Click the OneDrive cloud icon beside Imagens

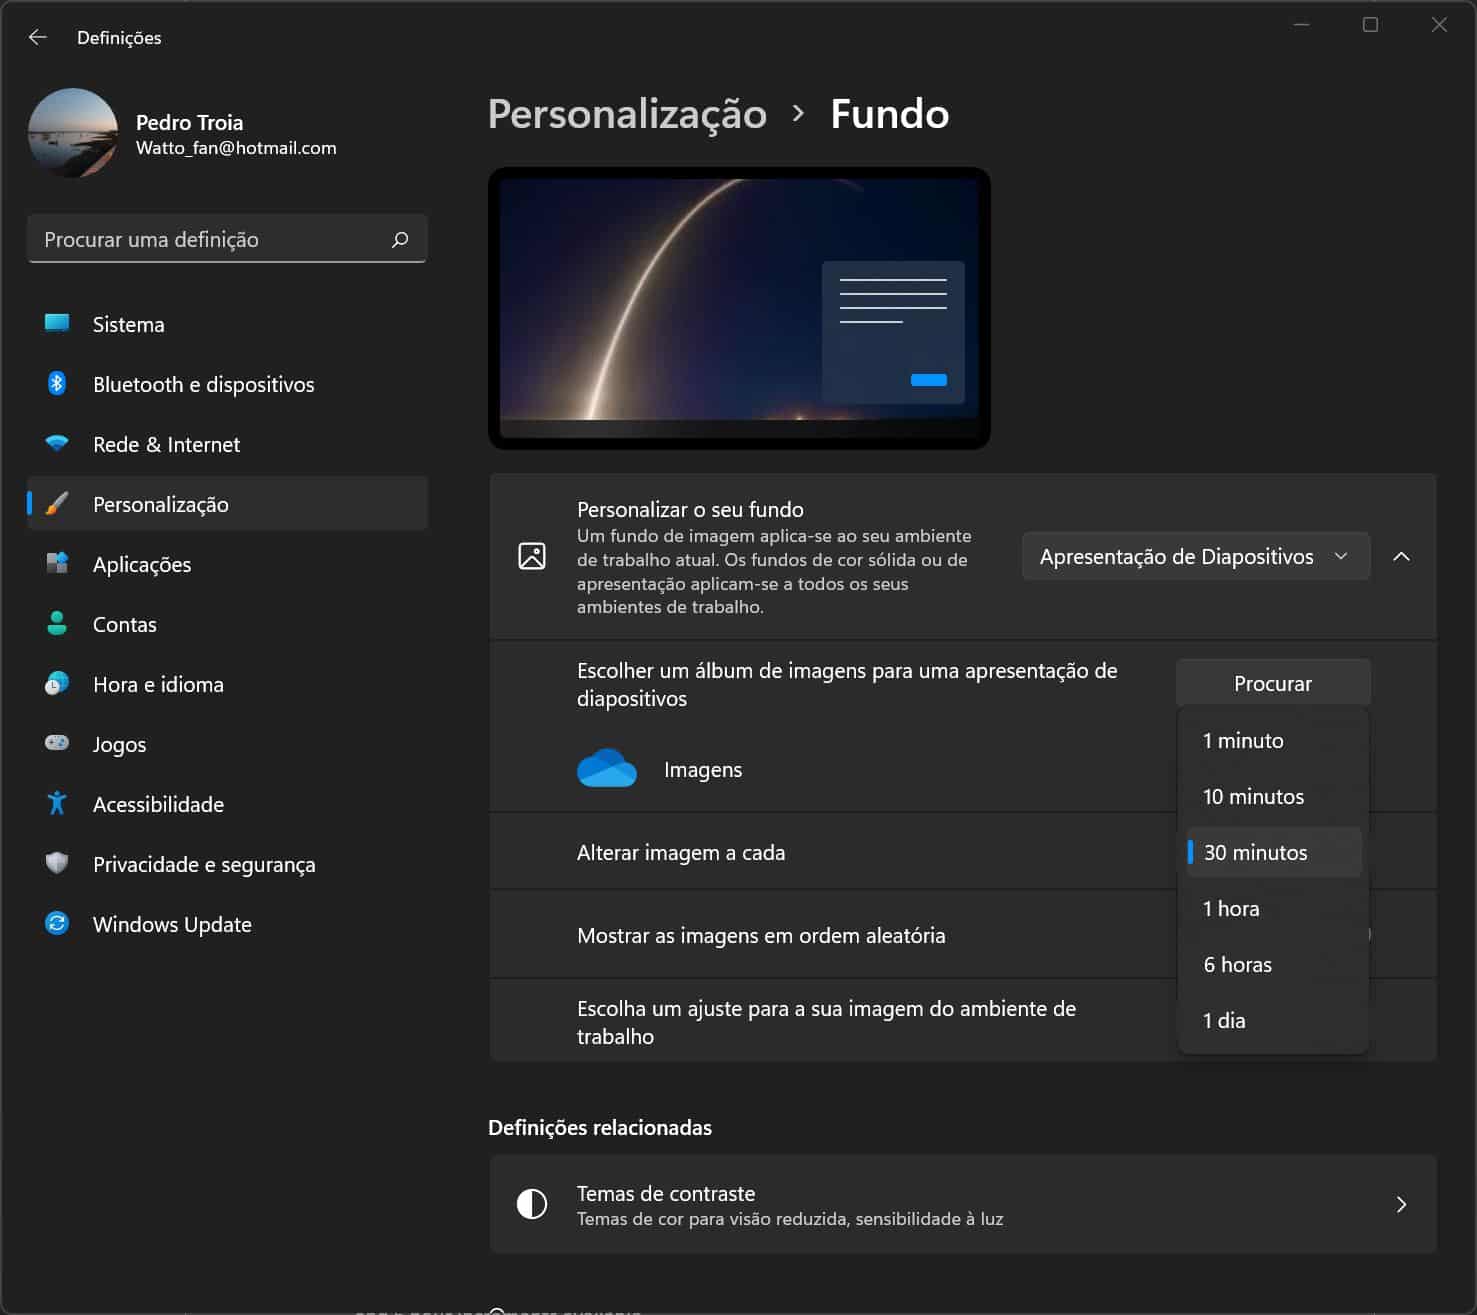coord(607,768)
